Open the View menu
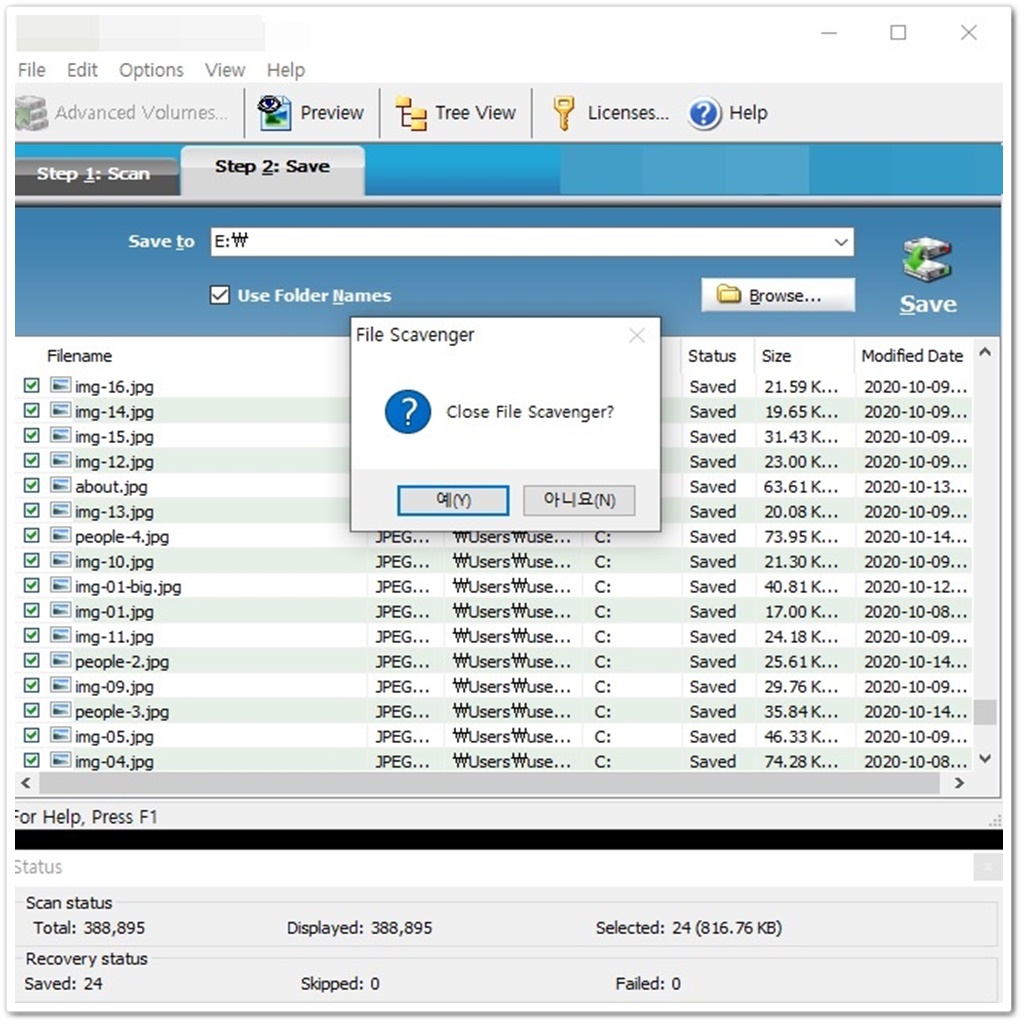Screen dimensions: 1024x1024 225,70
